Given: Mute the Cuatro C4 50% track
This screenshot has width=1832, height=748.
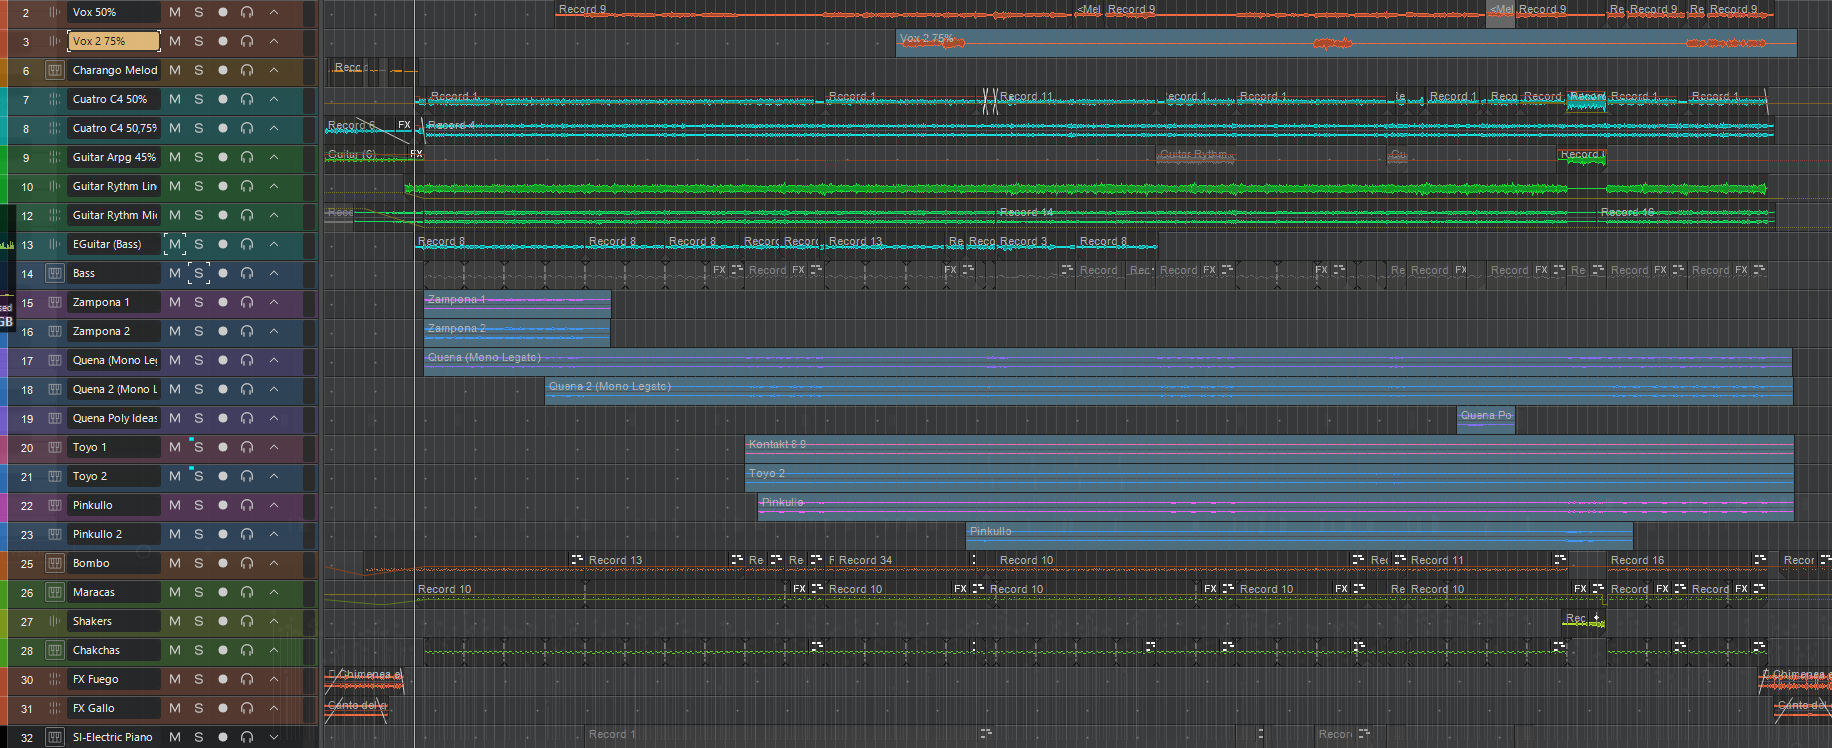Looking at the screenshot, I should point(175,99).
